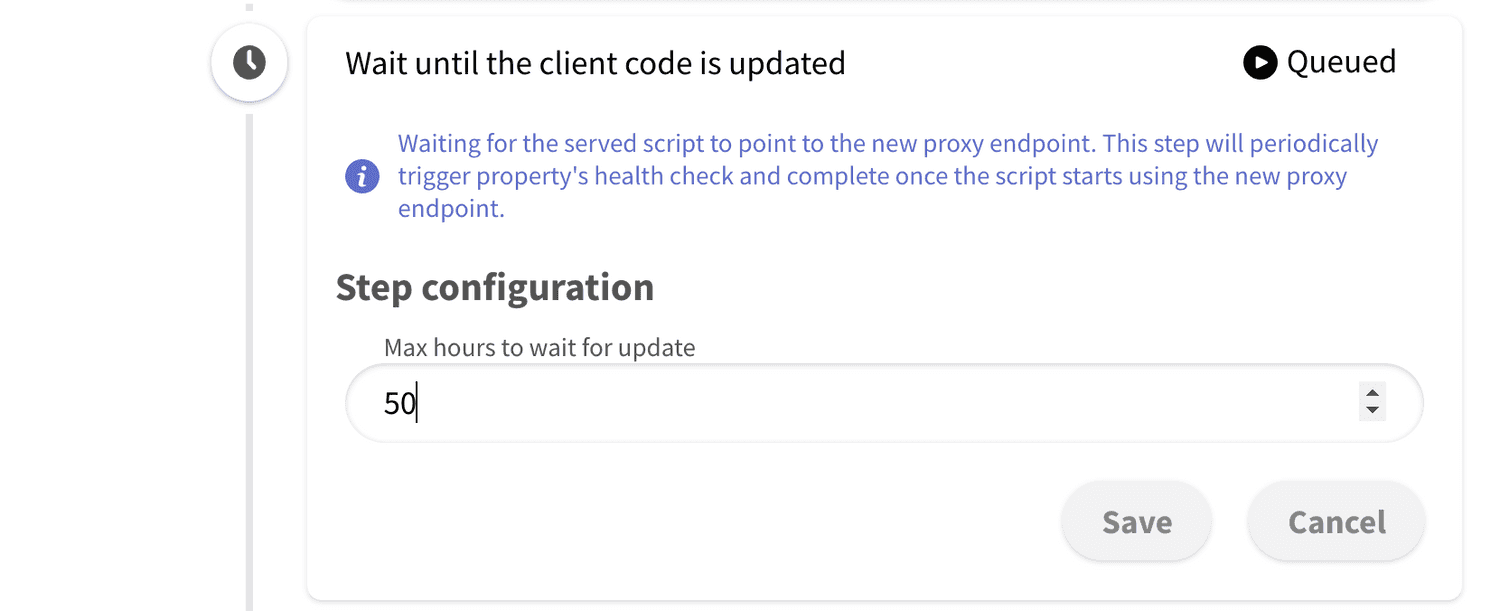
Task: Place cursor on the value 50
Action: (x=400, y=403)
